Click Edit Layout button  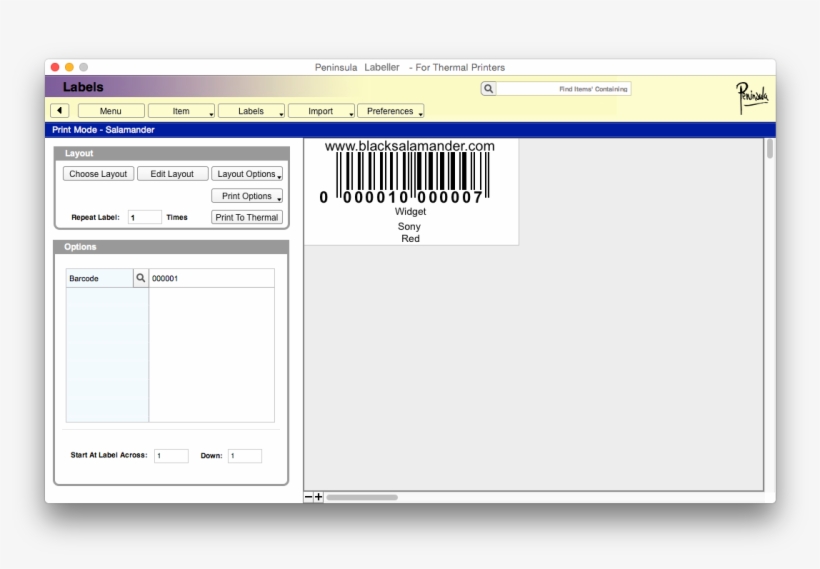click(x=172, y=174)
